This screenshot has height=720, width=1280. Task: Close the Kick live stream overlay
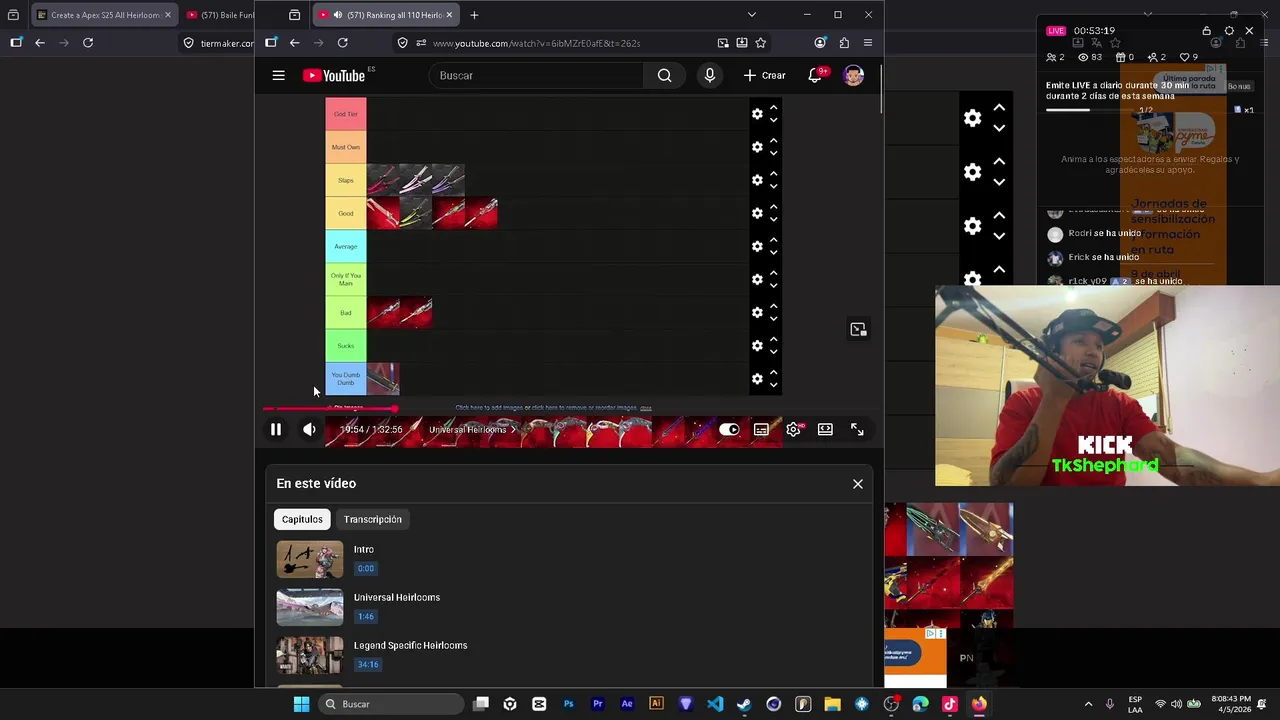1249,31
